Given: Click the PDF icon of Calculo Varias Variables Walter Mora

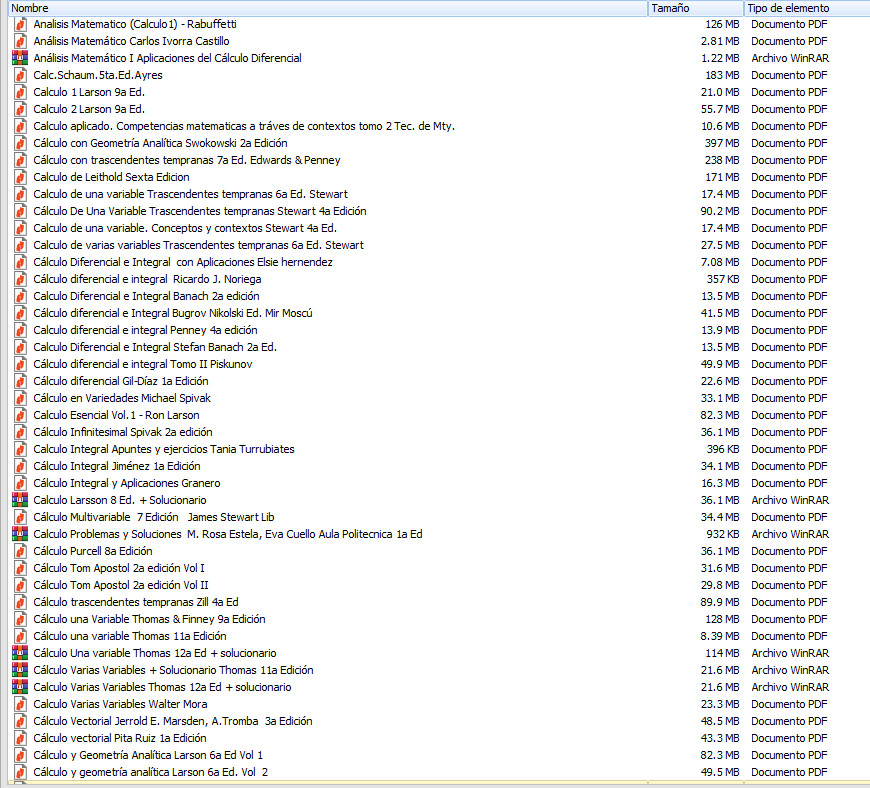Looking at the screenshot, I should pyautogui.click(x=20, y=704).
